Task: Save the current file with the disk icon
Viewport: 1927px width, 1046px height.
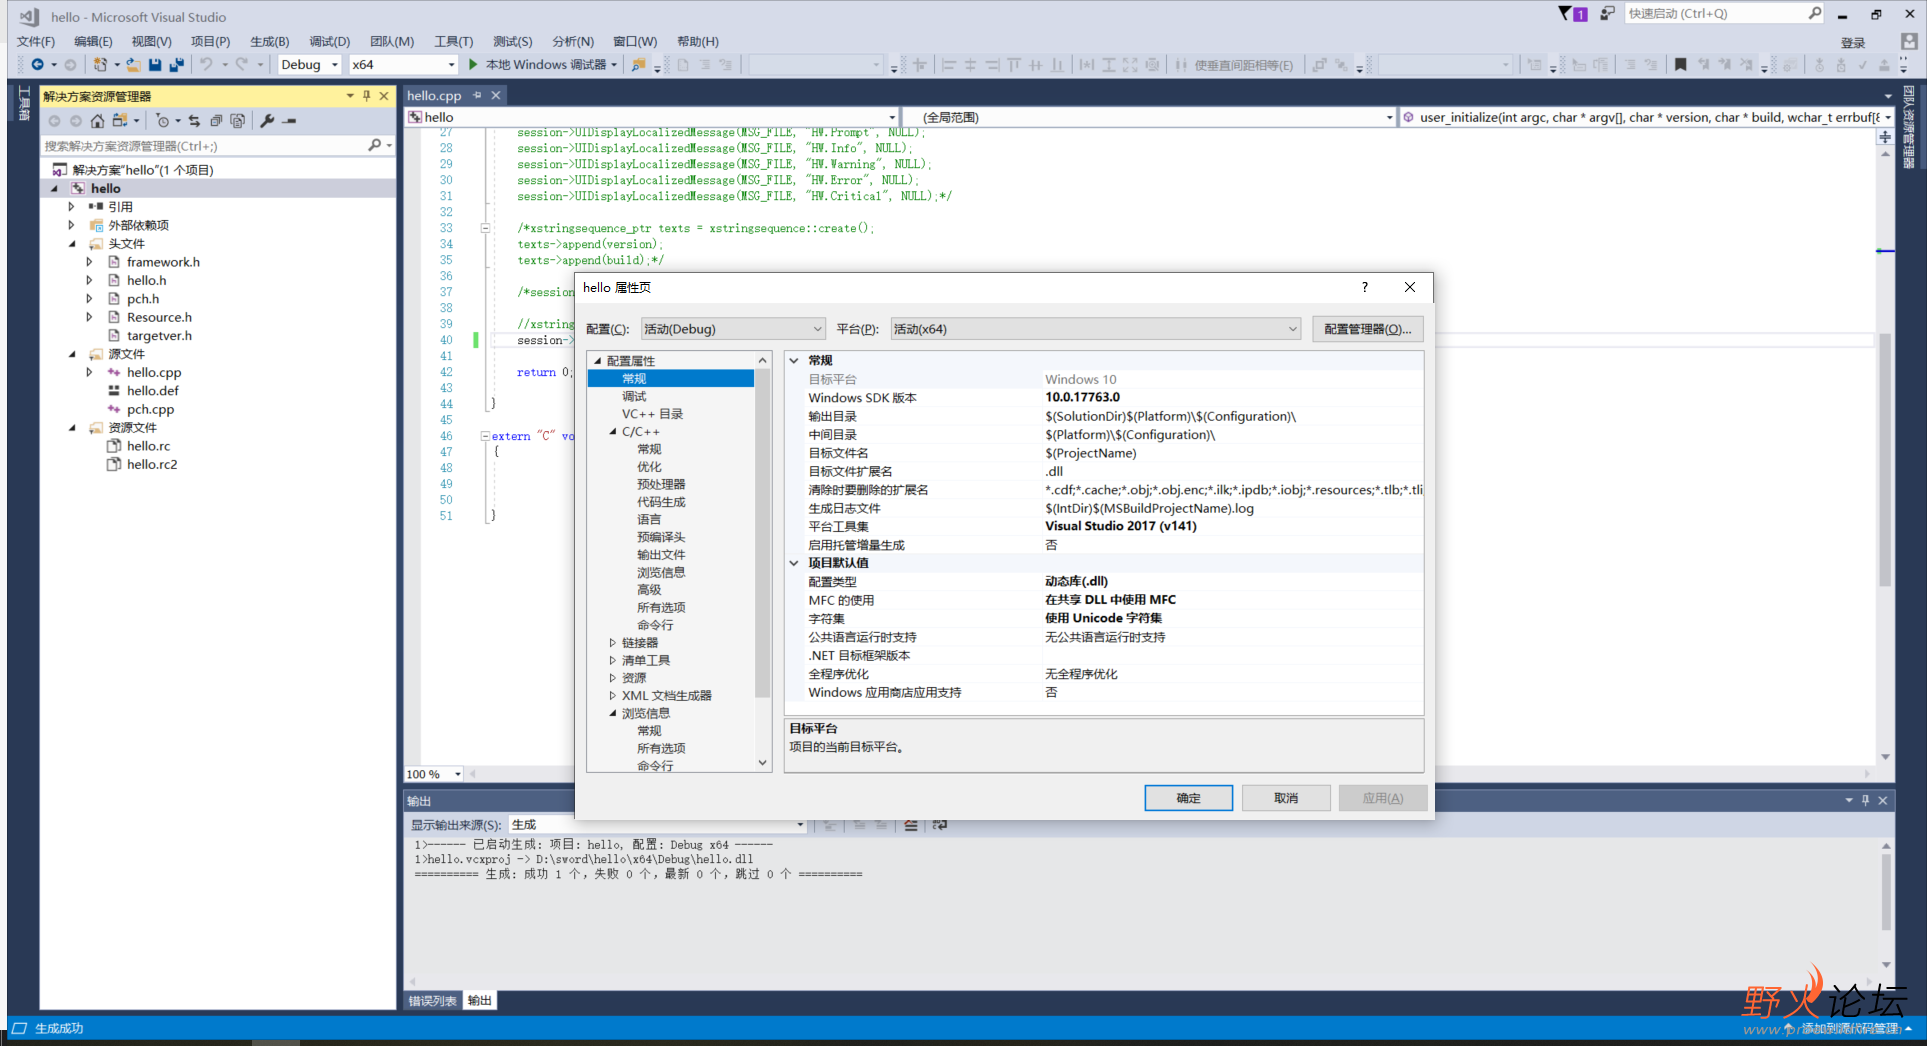Action: click(x=155, y=65)
